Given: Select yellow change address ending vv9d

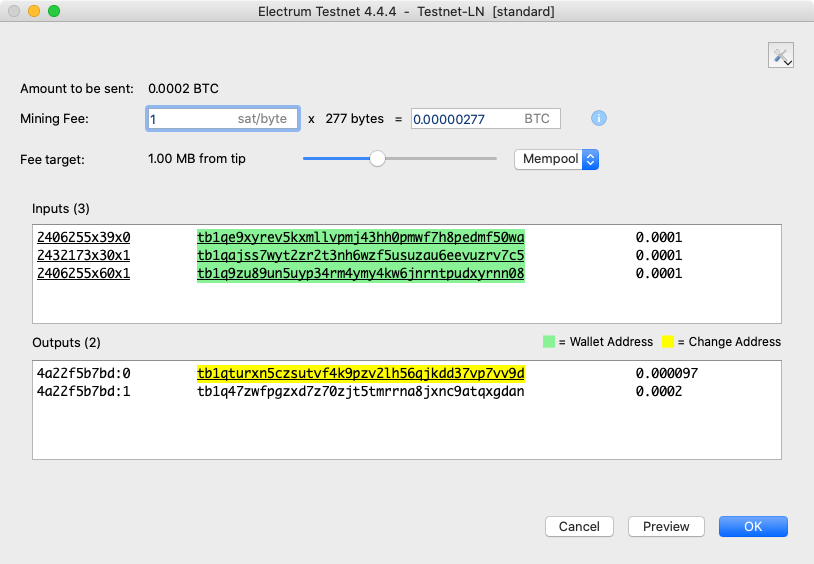Looking at the screenshot, I should [361, 373].
